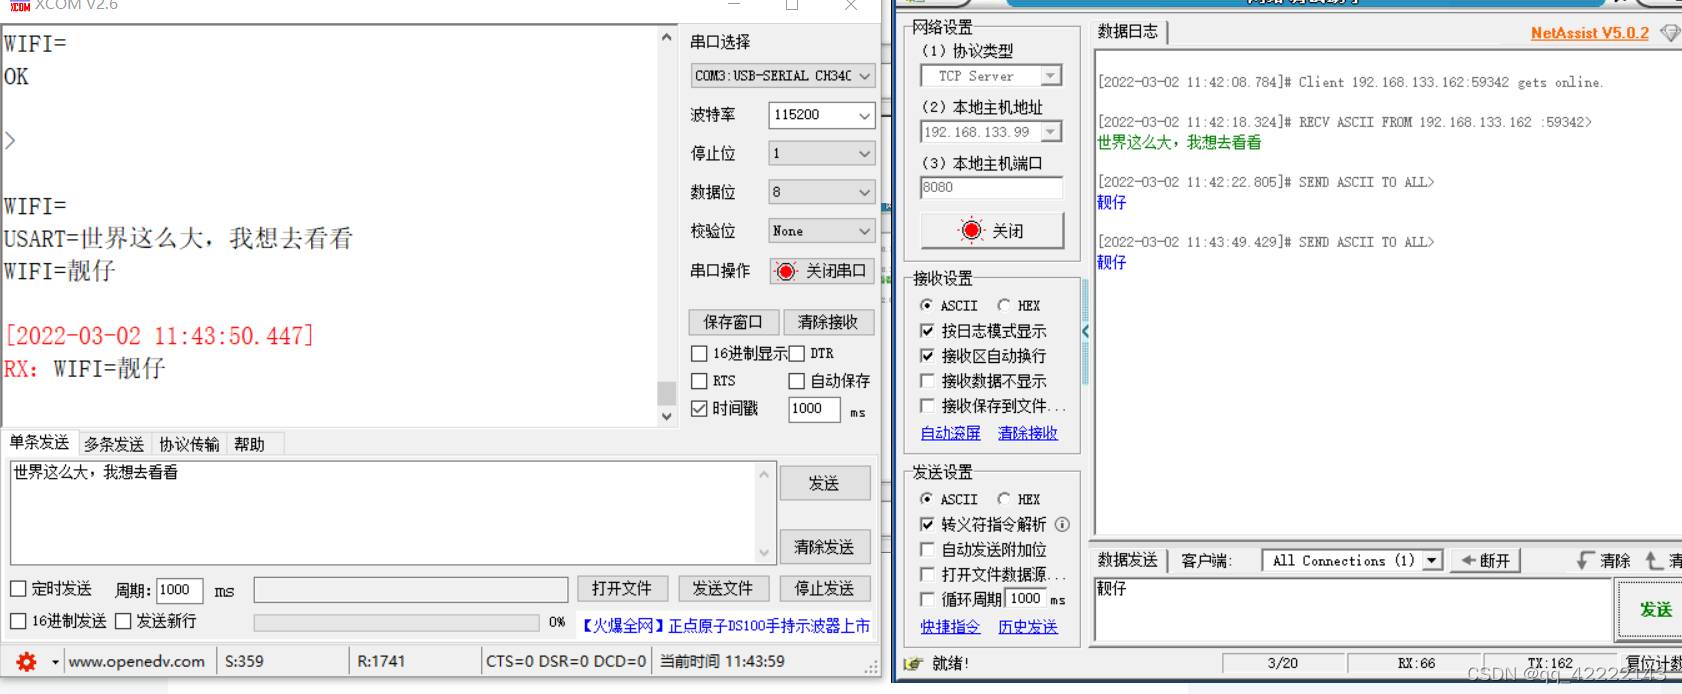
Task: Enable 定时发送 checkbox
Action: tap(18, 588)
